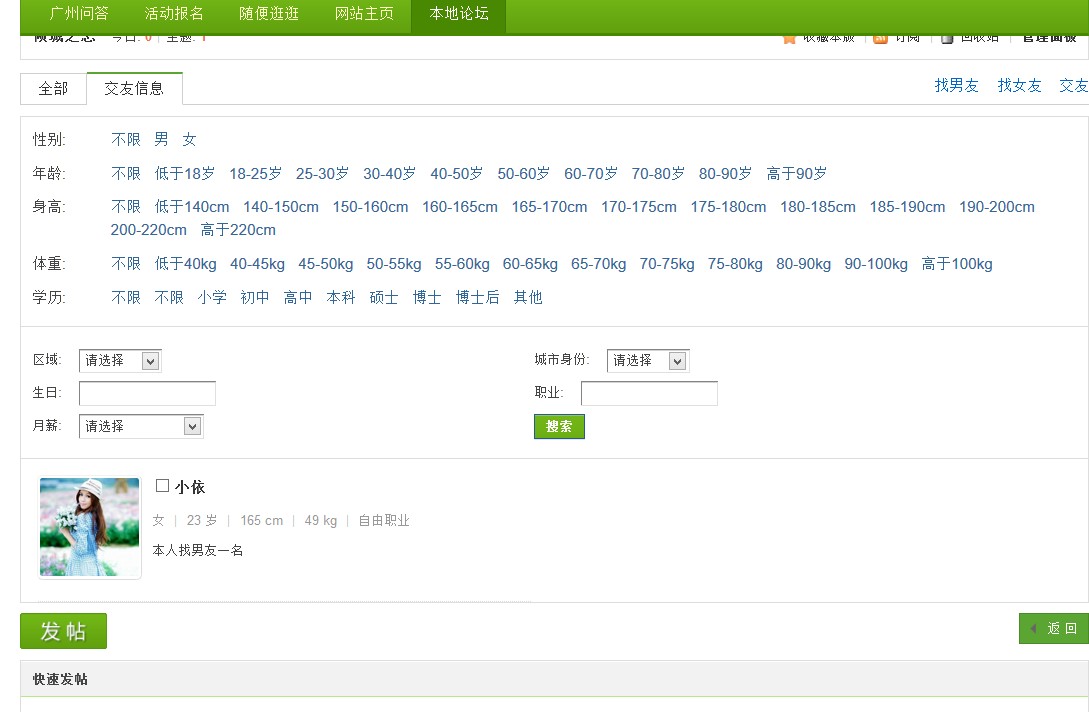This screenshot has height=712, width=1089.
Task: Click the 找男友 link
Action: point(956,85)
